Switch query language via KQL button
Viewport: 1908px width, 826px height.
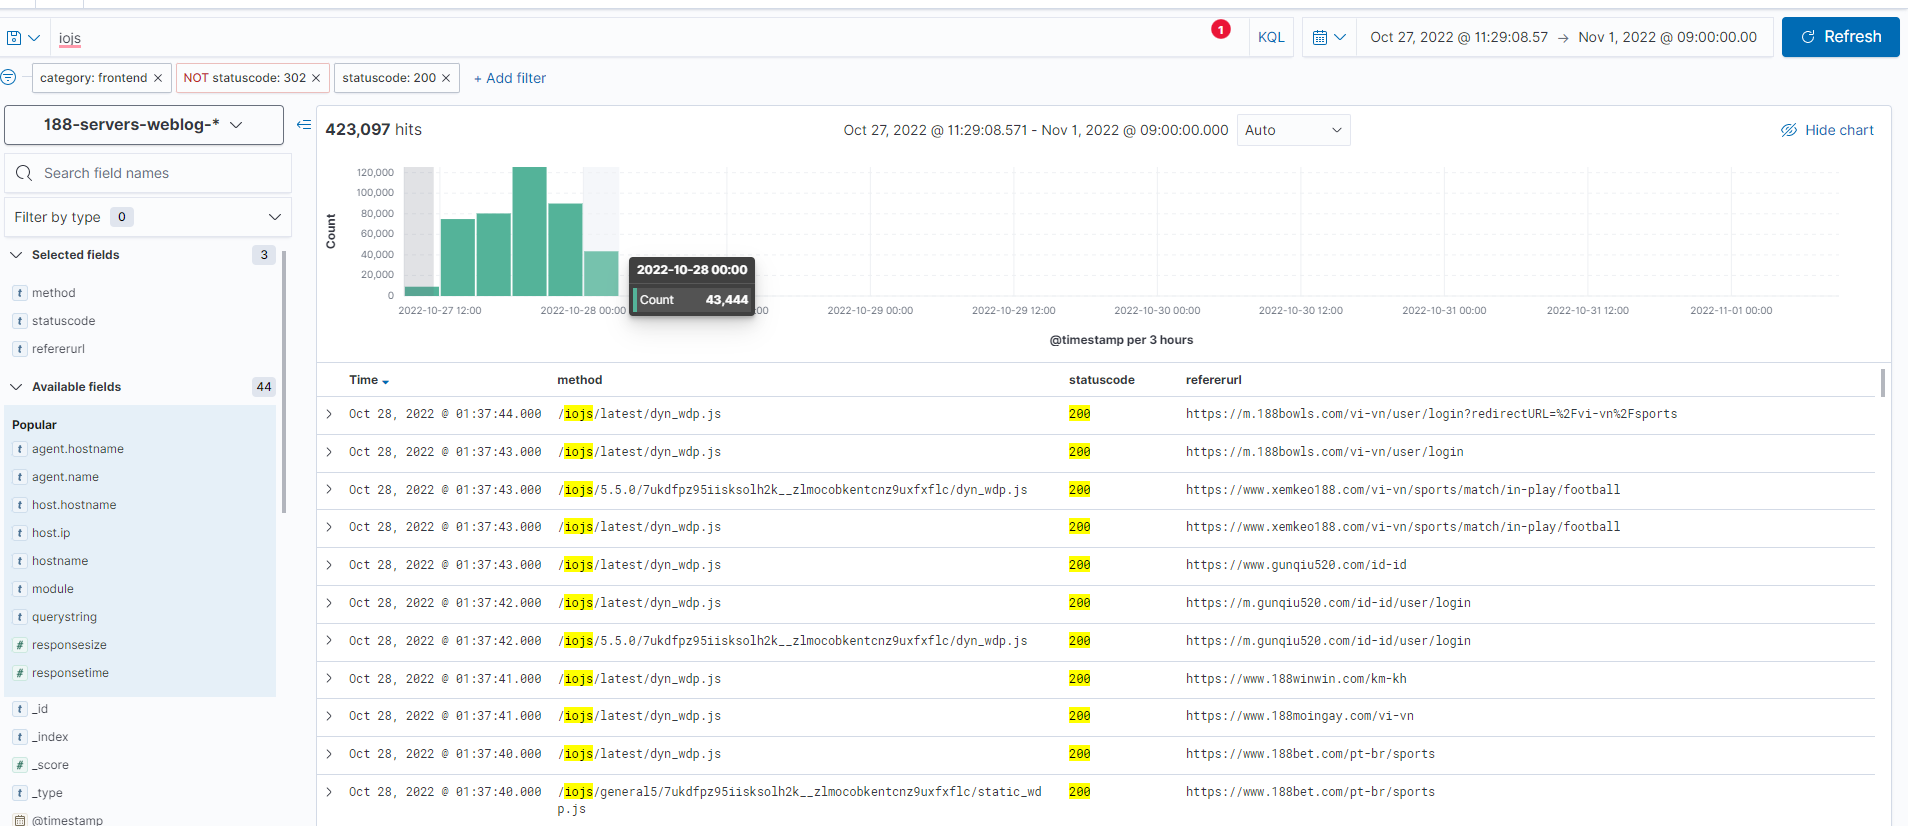coord(1271,37)
